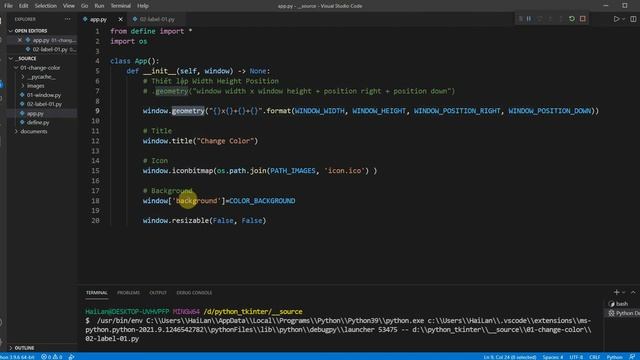Open the new terminal profile dropdown arrow
This screenshot has width=640, height=360.
tap(623, 293)
